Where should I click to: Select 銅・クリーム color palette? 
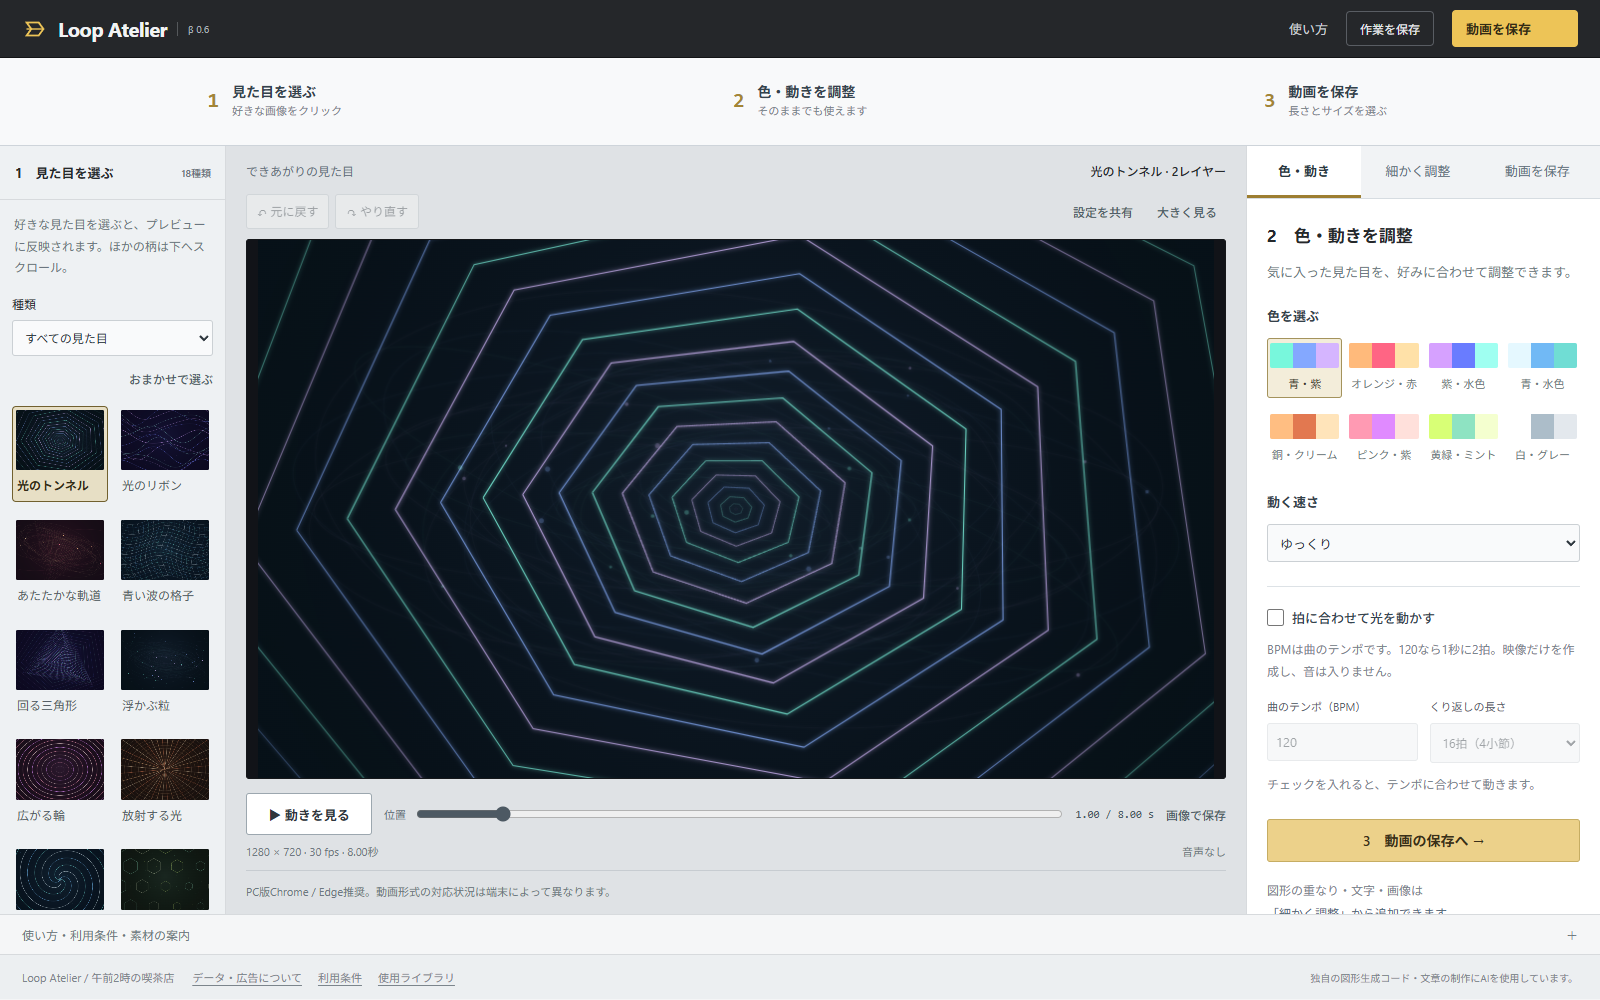click(x=1304, y=438)
